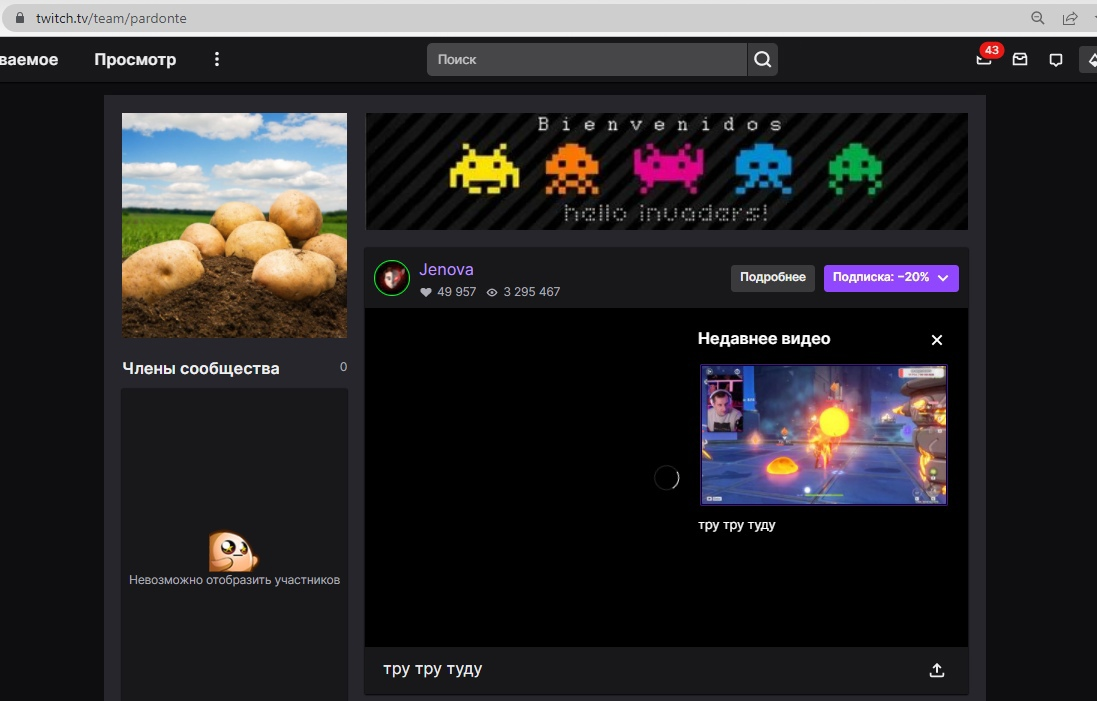Click the тру тру туду video title under thumbnail
The image size is (1097, 701).
point(737,525)
